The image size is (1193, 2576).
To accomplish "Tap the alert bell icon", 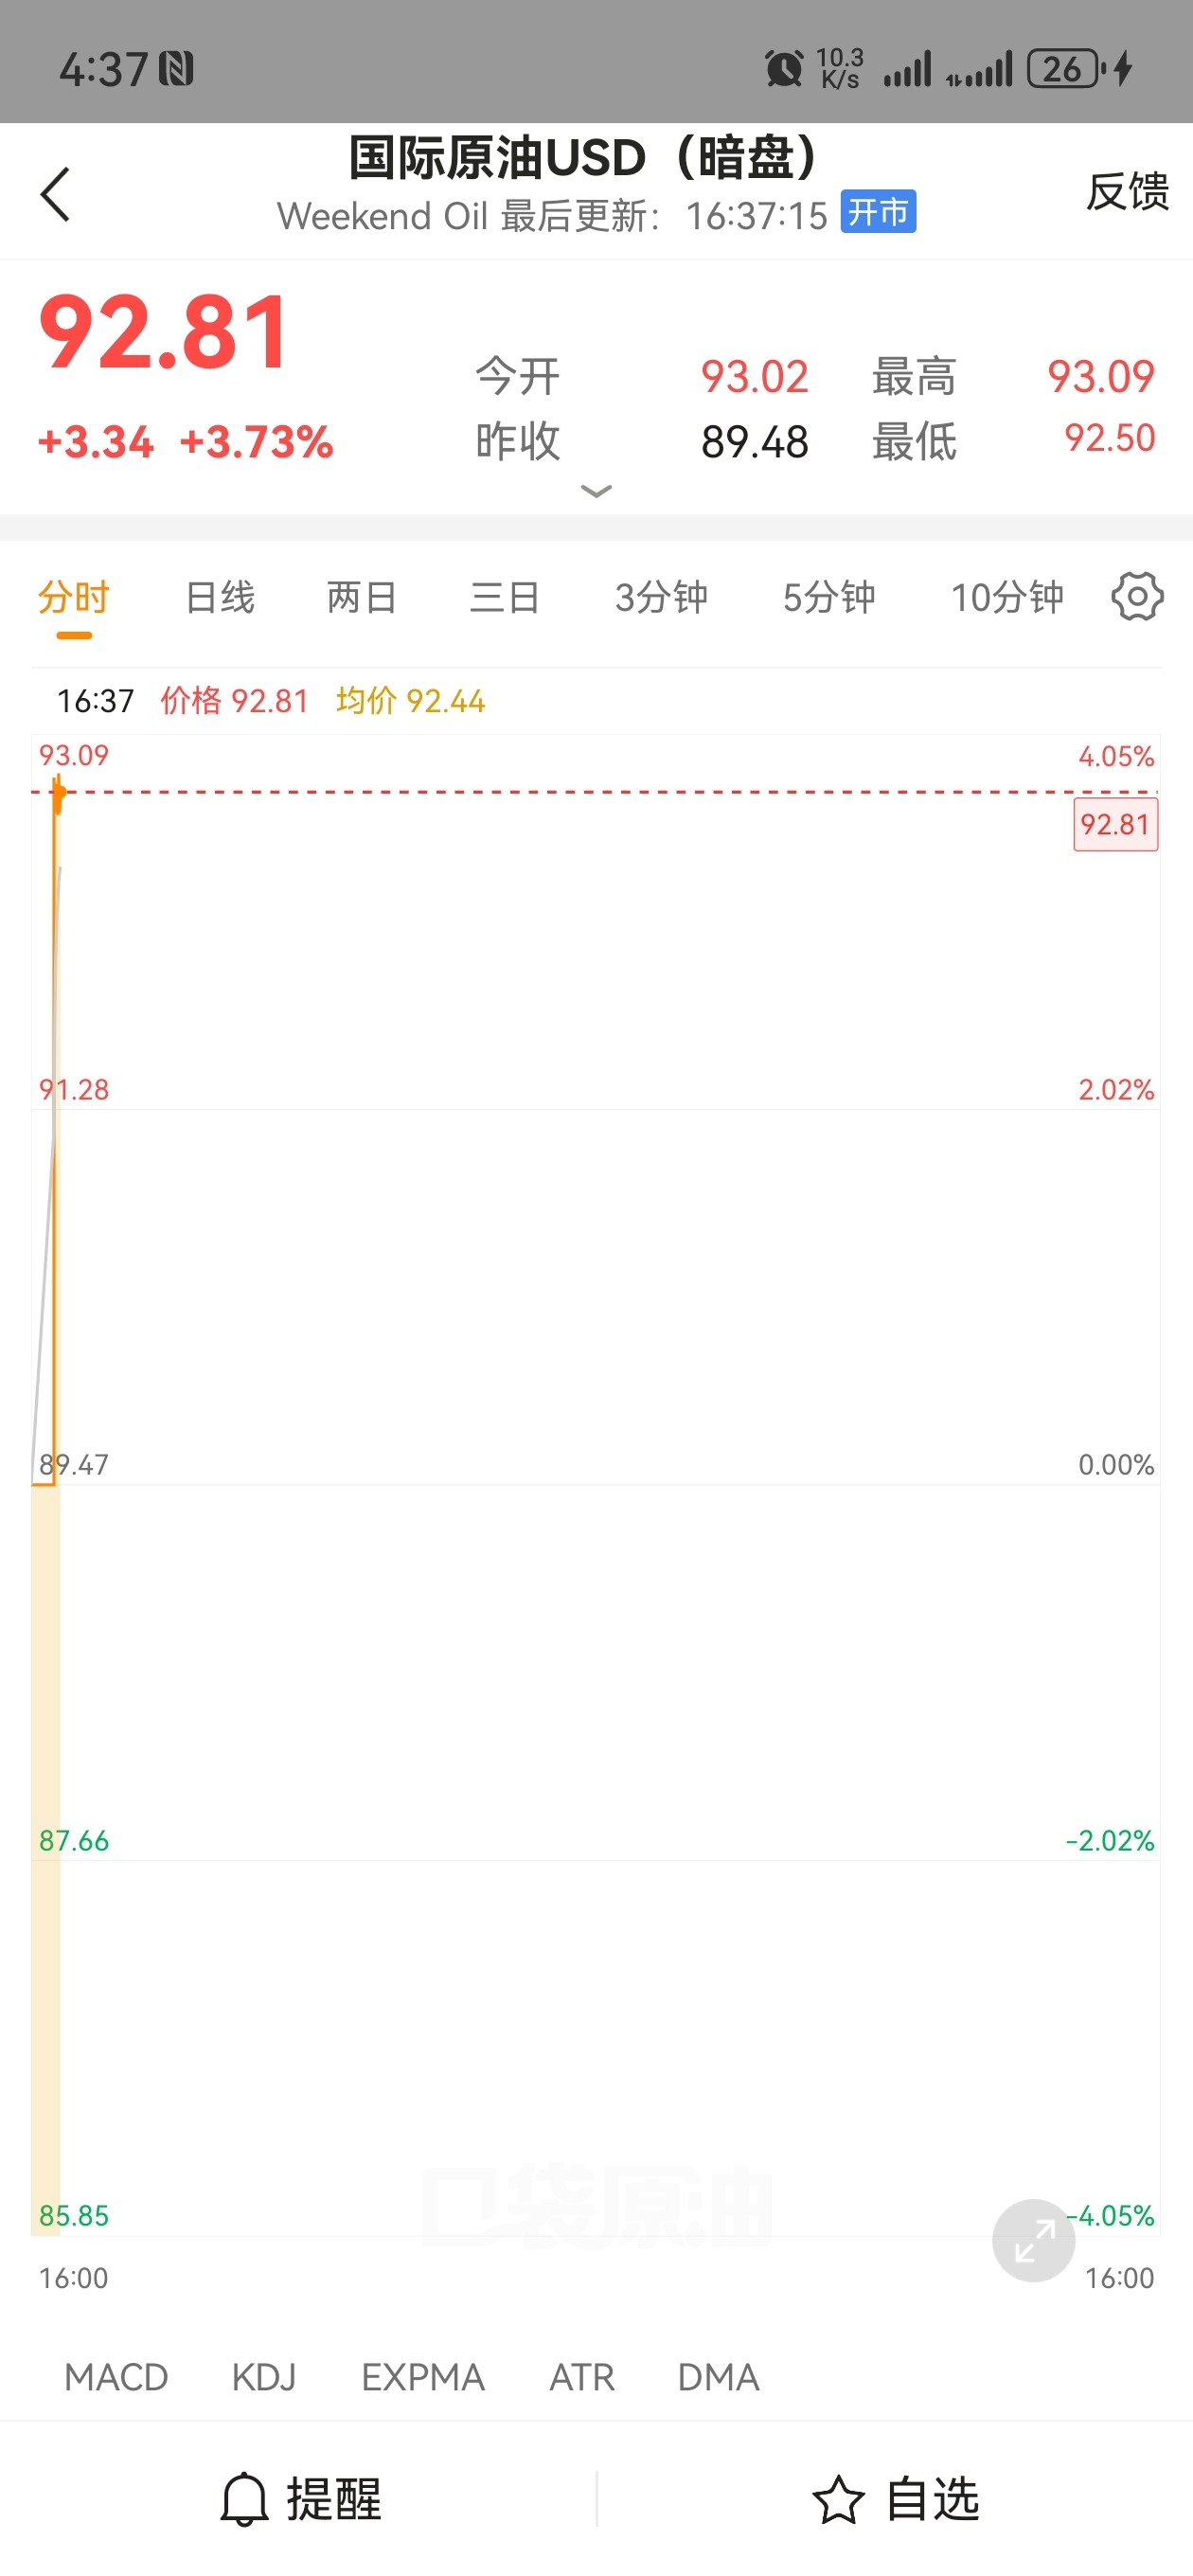I will 244,2499.
